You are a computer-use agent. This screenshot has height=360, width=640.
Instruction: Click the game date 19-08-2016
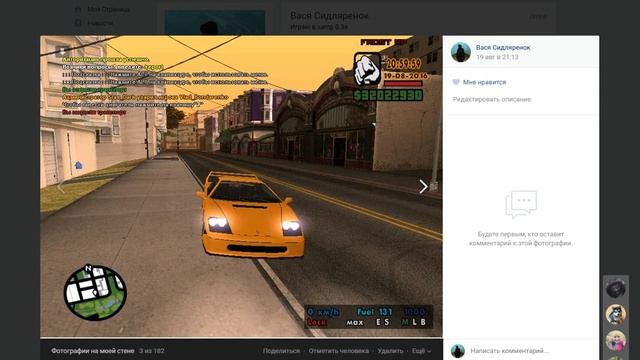tap(405, 76)
